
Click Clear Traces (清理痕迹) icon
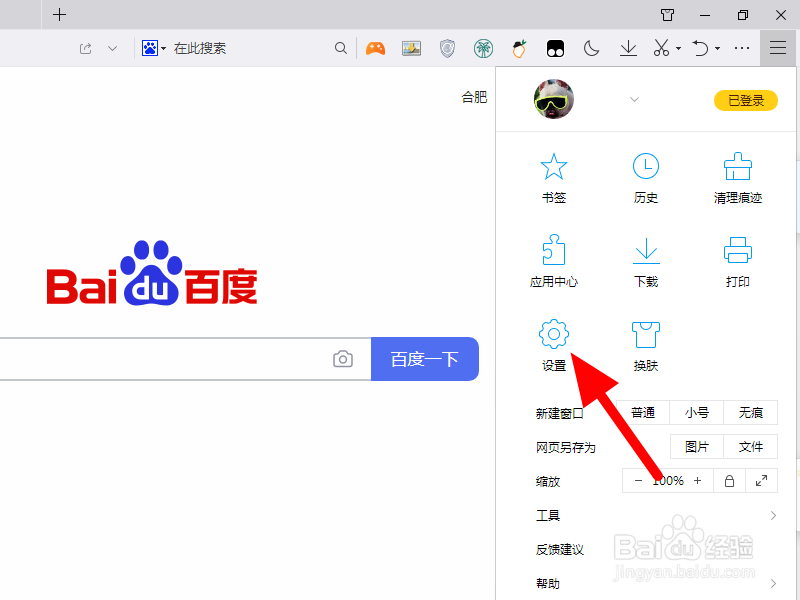(738, 167)
